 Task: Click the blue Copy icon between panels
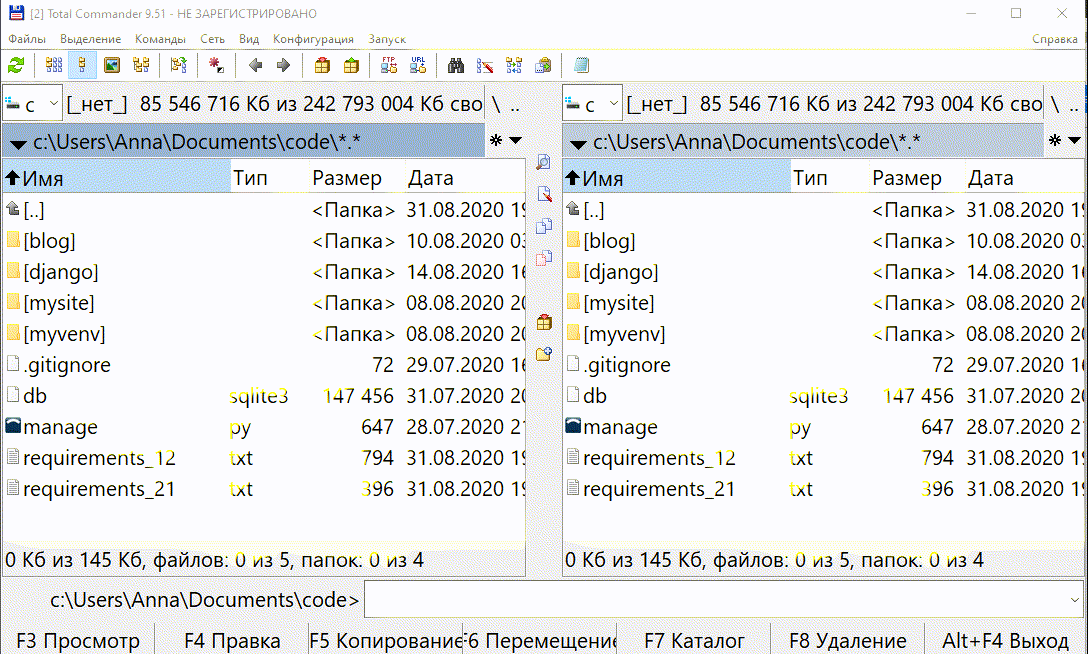pyautogui.click(x=544, y=226)
